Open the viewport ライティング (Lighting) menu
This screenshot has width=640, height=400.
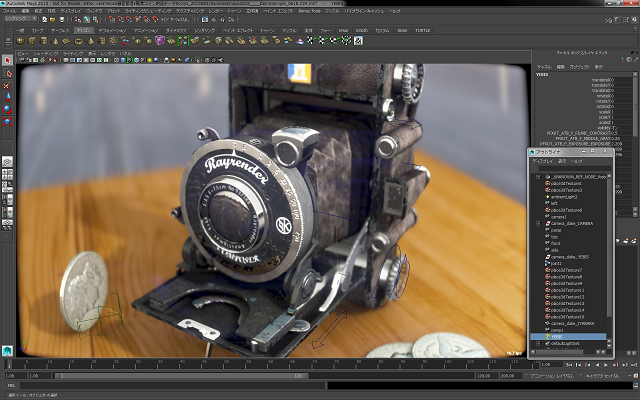tap(73, 54)
